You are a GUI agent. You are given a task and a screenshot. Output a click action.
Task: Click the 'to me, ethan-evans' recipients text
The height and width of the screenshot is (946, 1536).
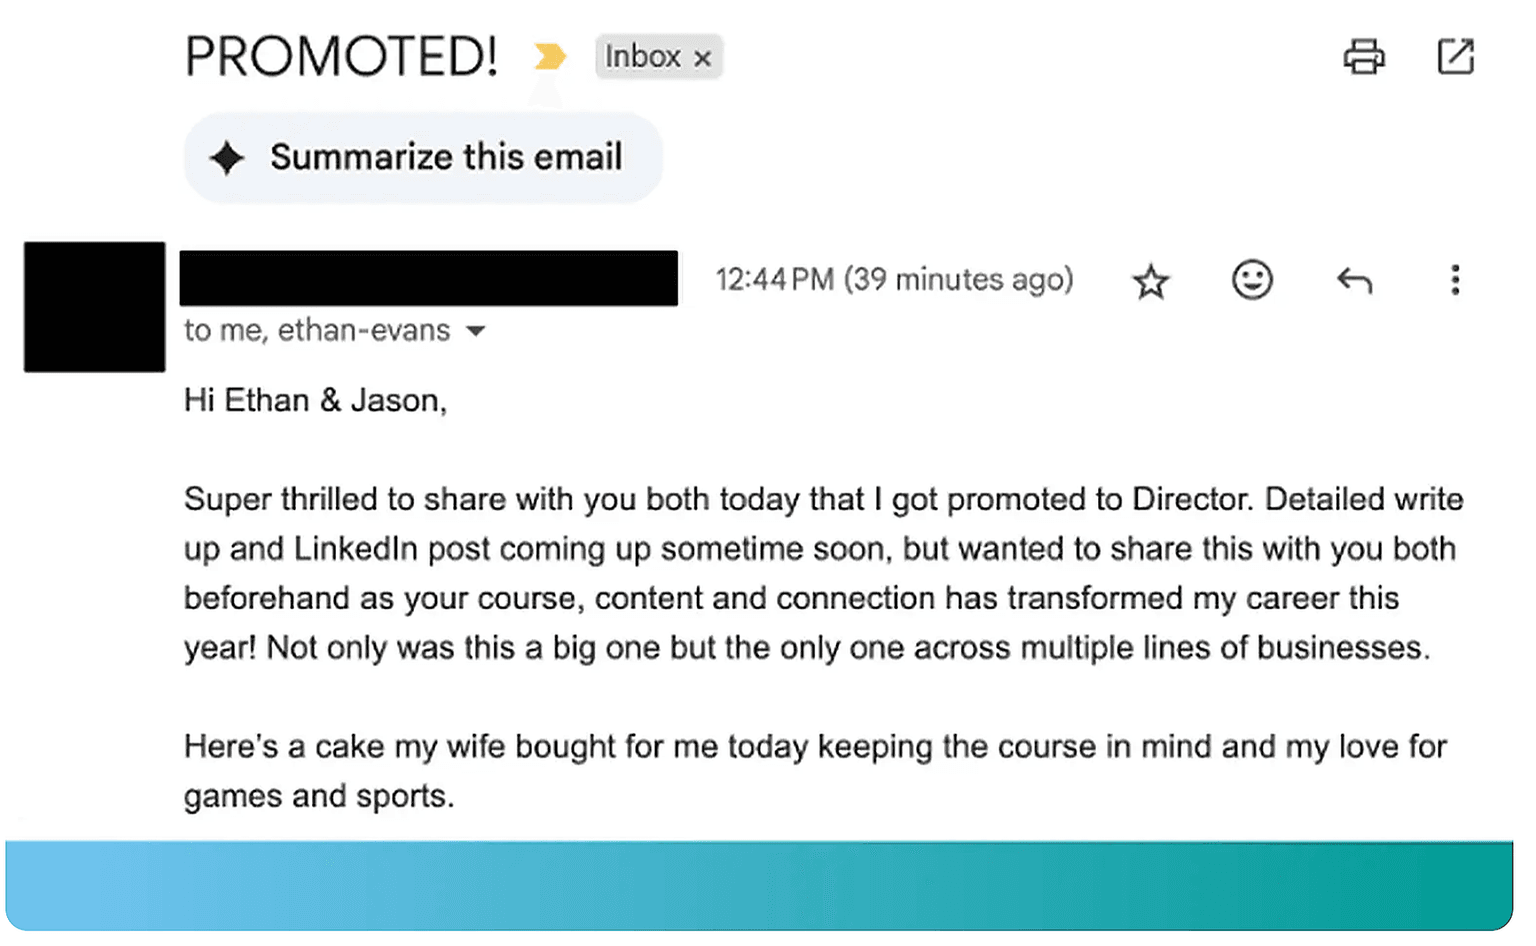tap(317, 330)
